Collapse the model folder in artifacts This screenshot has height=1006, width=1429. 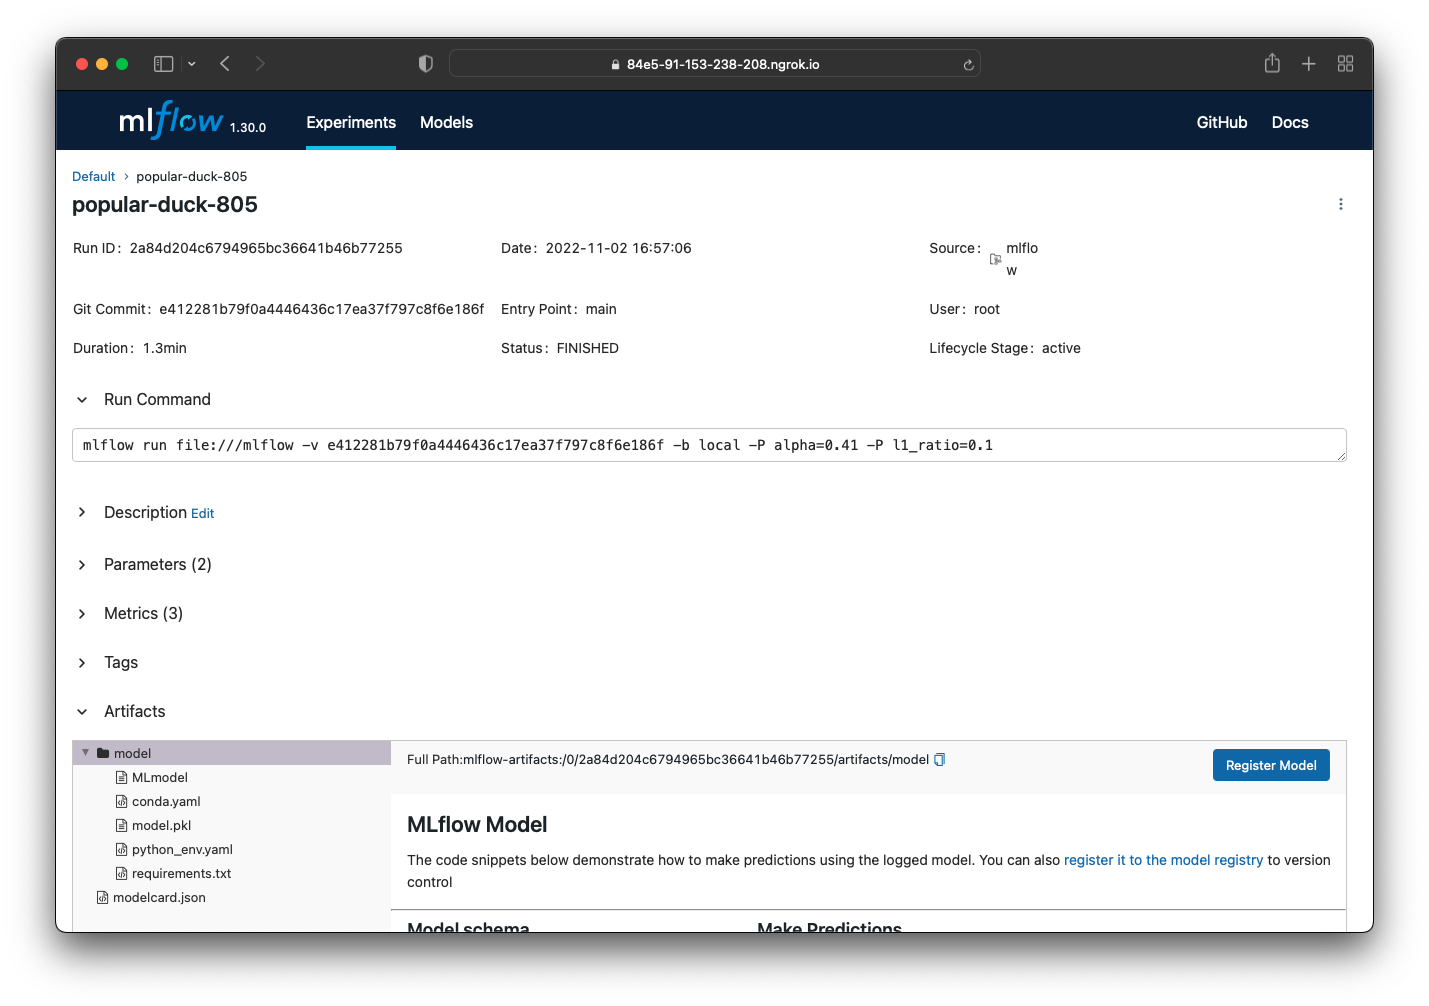click(x=86, y=753)
